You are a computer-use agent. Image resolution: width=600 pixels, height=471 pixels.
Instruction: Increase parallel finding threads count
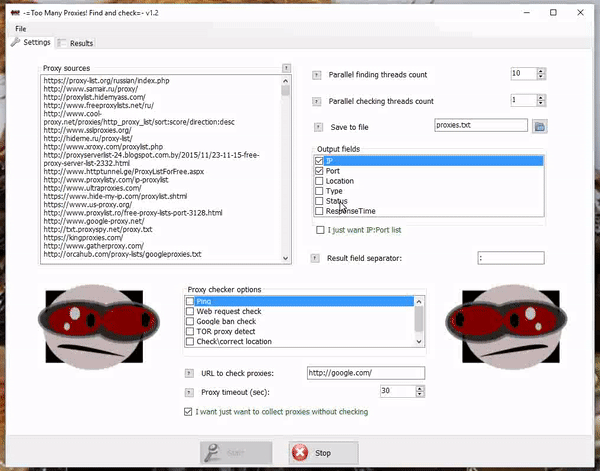541,71
